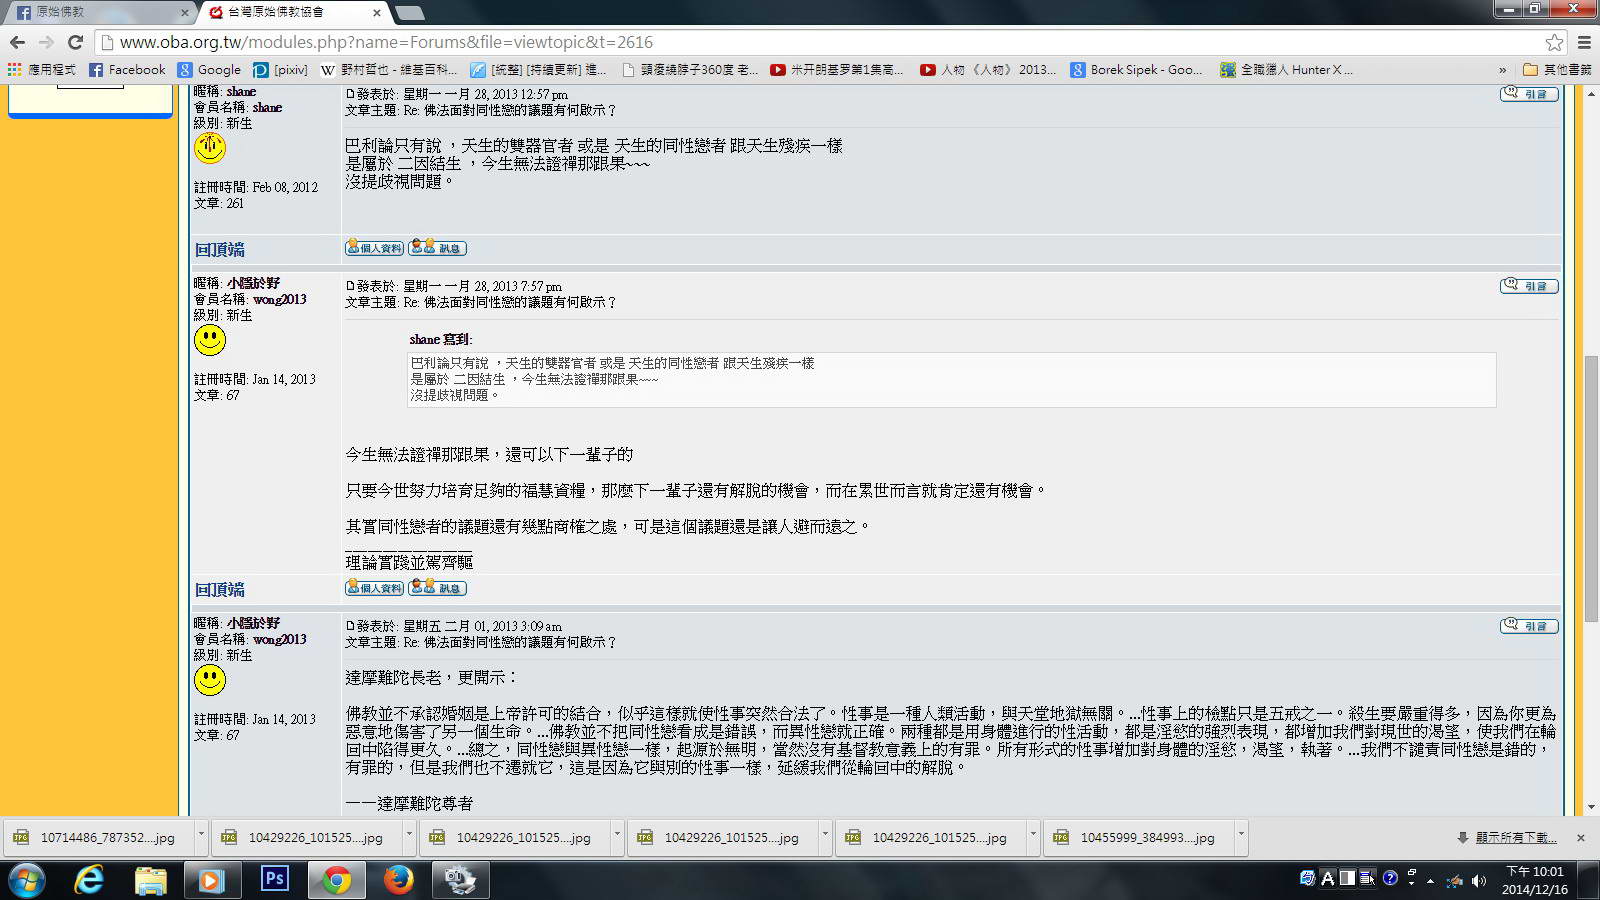Click the back-to-top link under shane's post
The height and width of the screenshot is (900, 1600).
point(219,250)
